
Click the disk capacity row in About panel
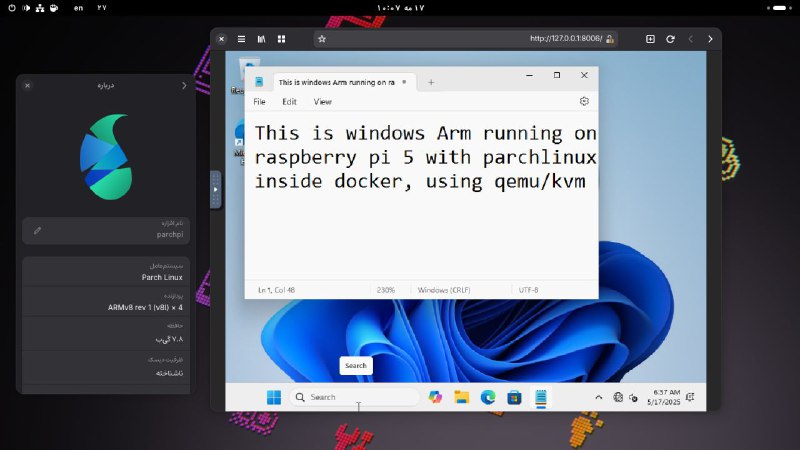106,367
